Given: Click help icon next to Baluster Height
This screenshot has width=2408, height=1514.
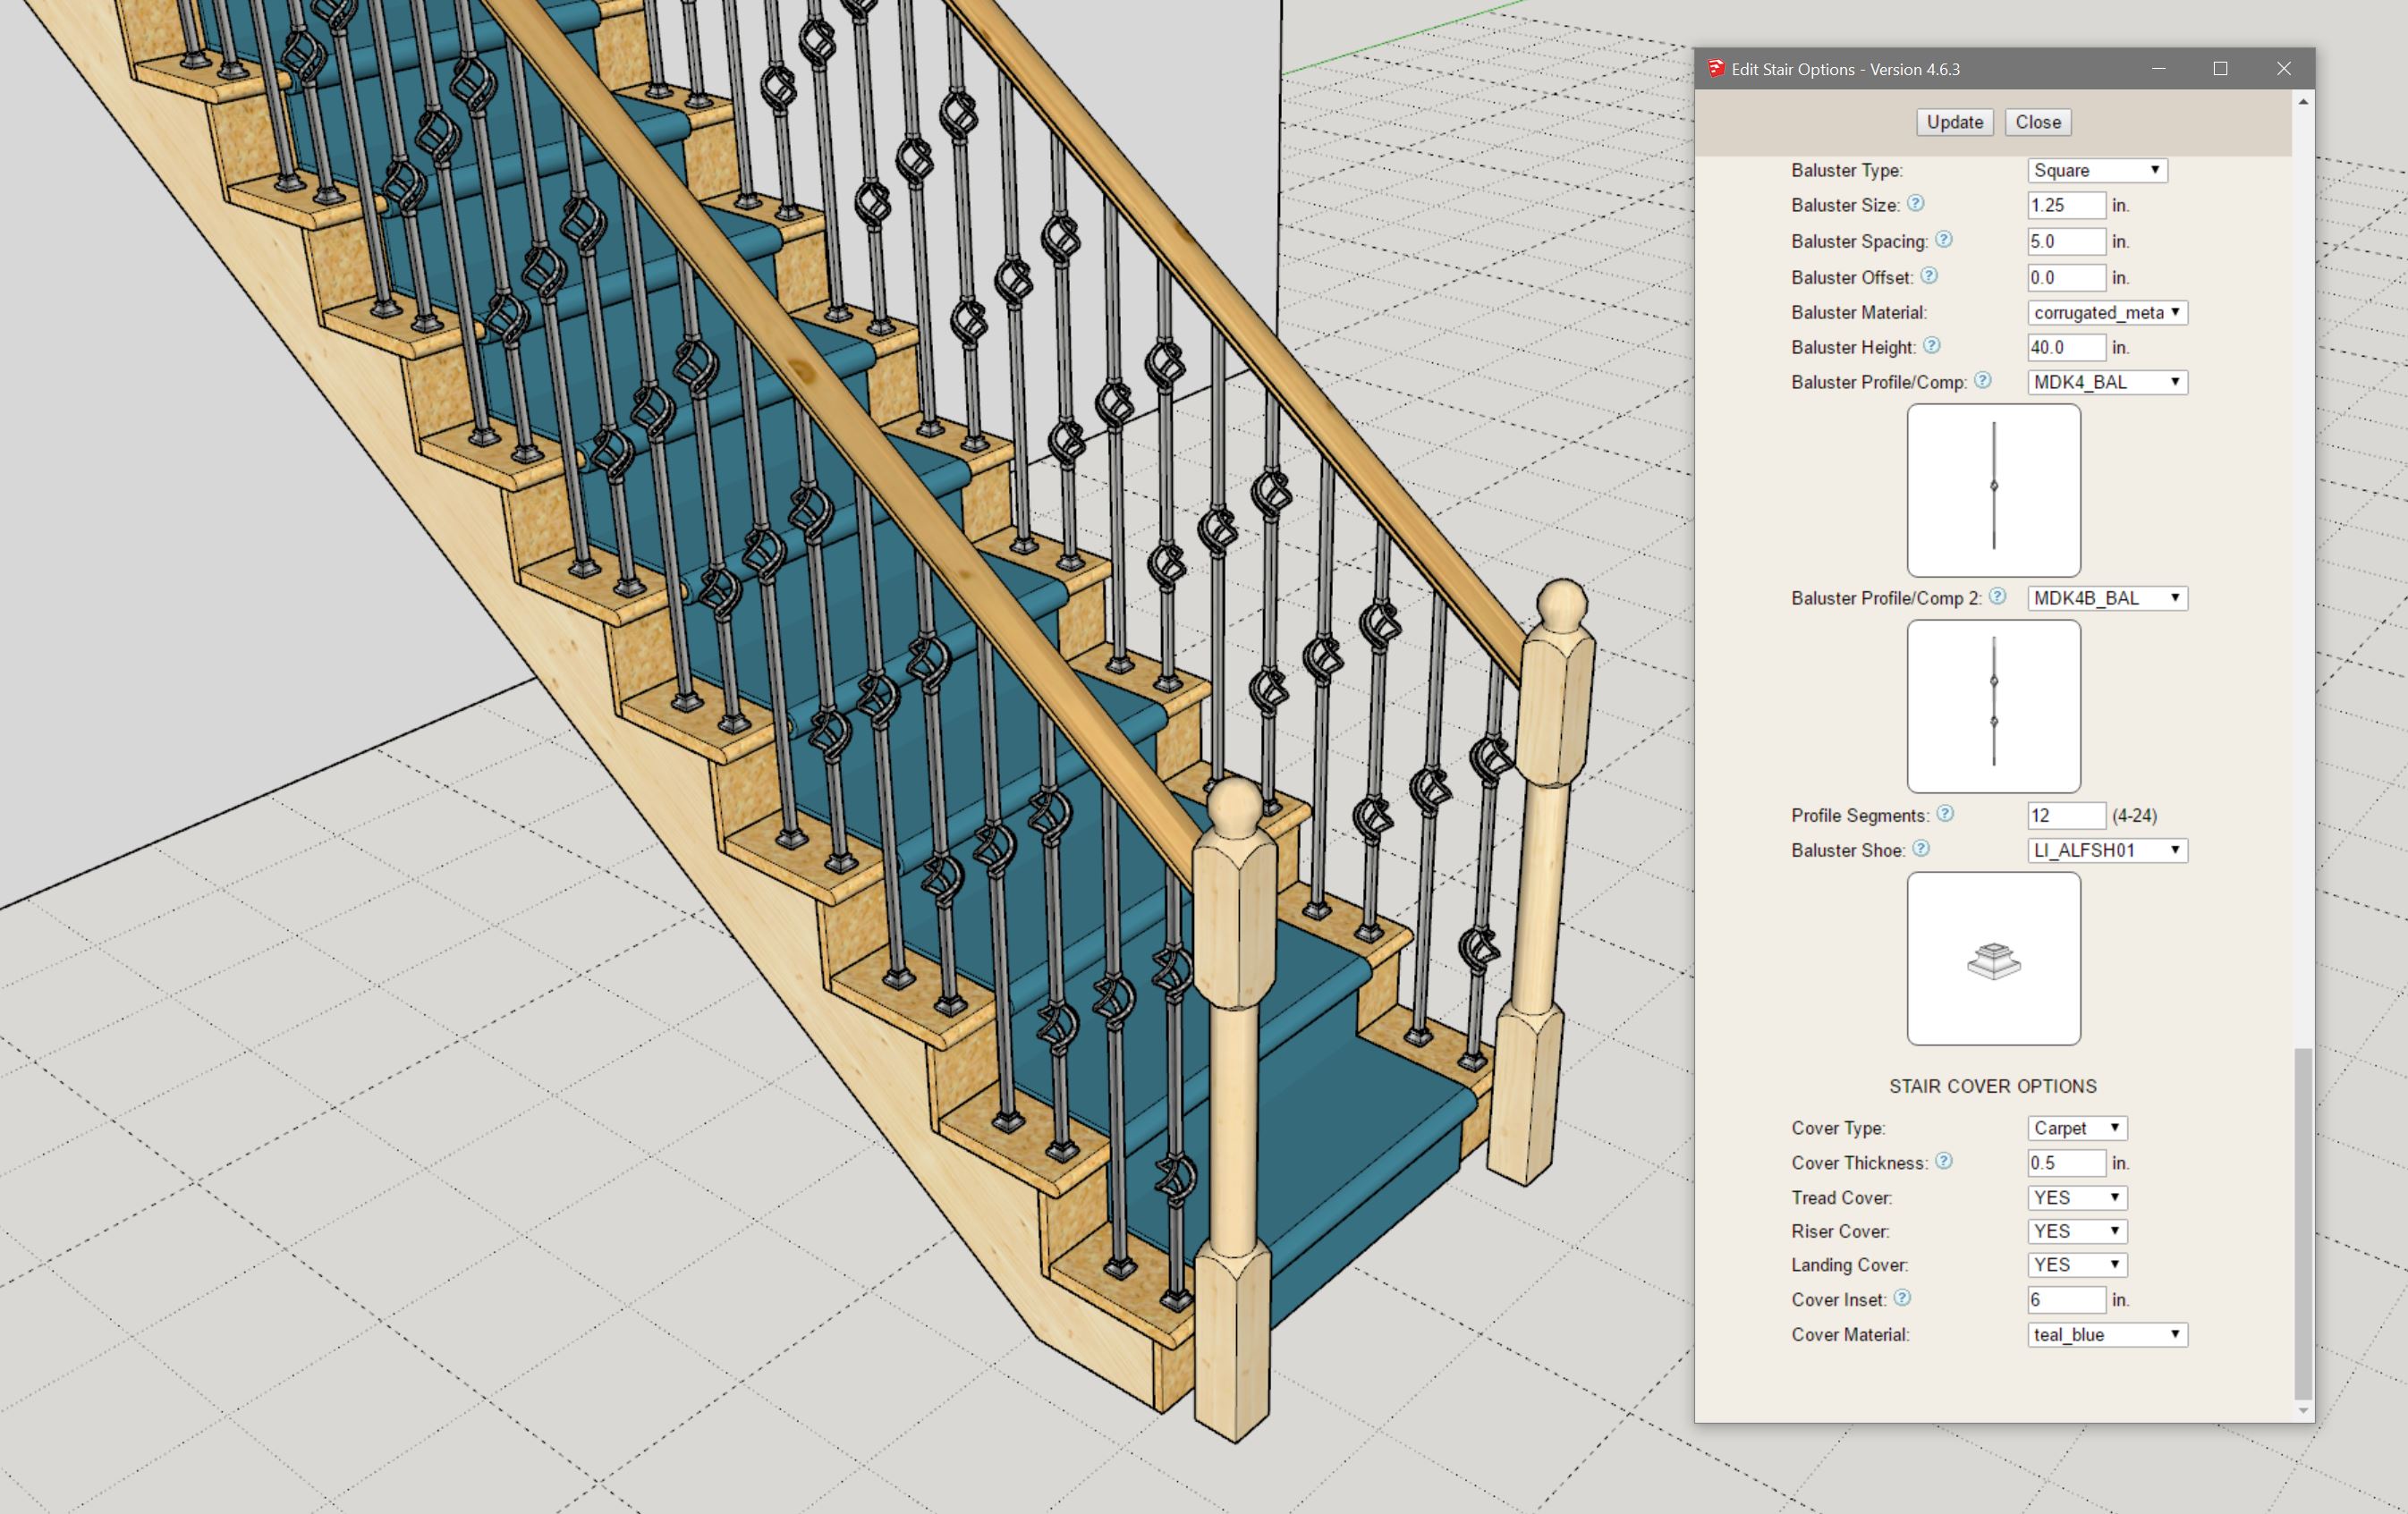Looking at the screenshot, I should (1932, 345).
